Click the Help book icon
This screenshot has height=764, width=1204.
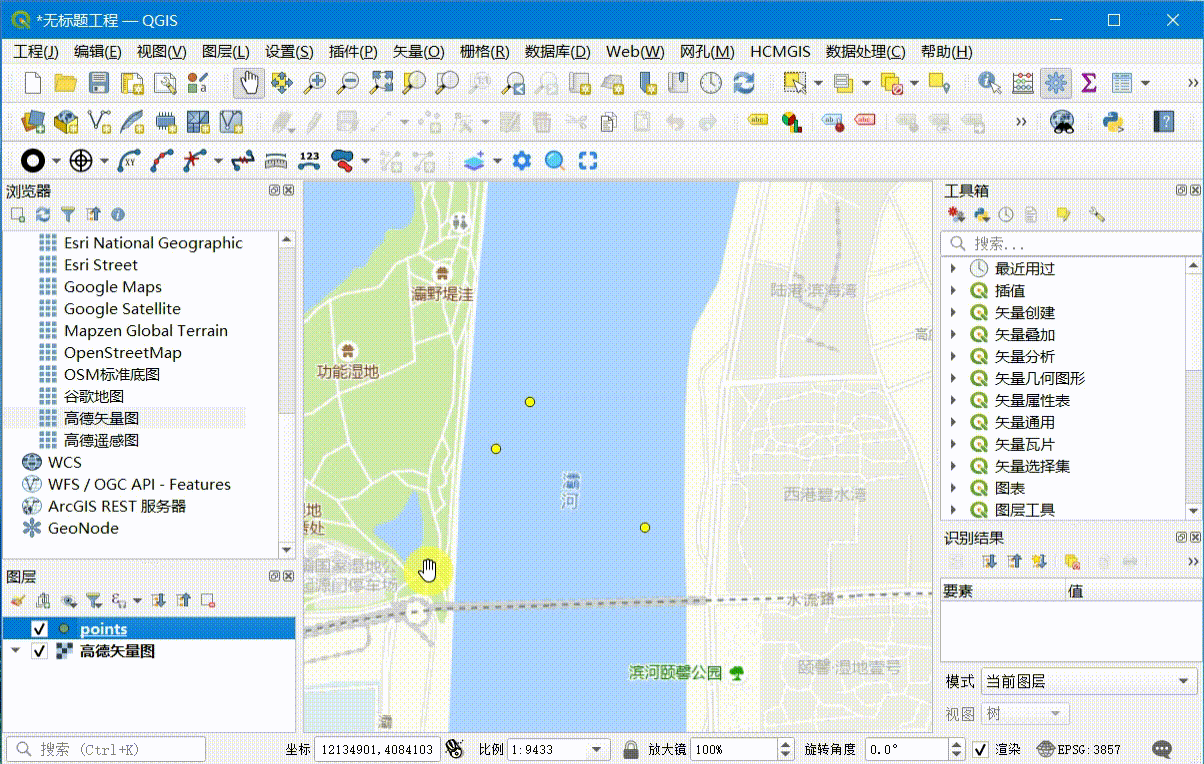coord(1163,122)
